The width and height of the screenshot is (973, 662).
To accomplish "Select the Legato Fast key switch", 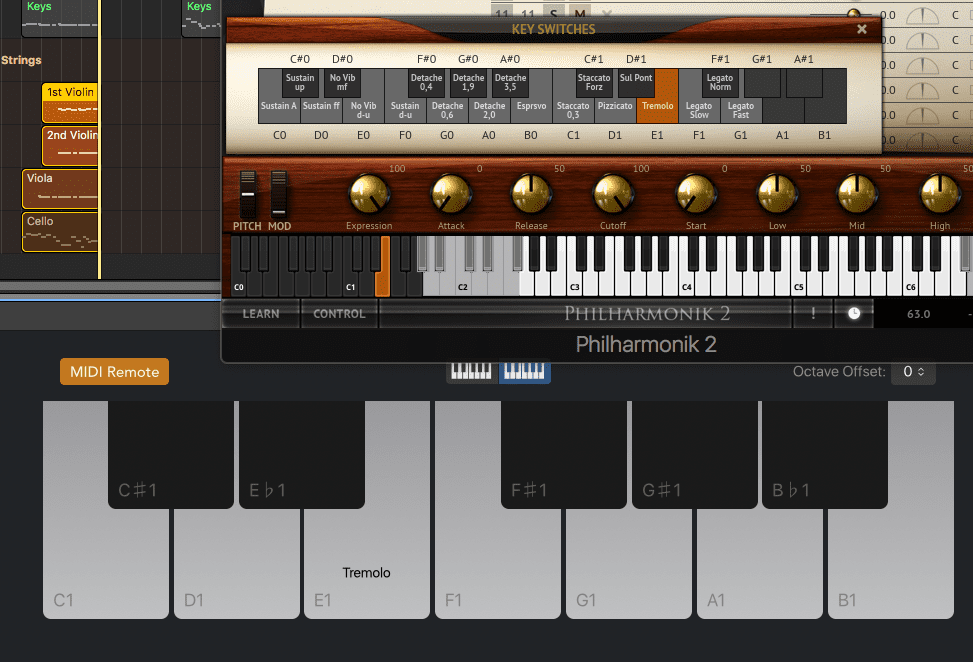I will (741, 110).
